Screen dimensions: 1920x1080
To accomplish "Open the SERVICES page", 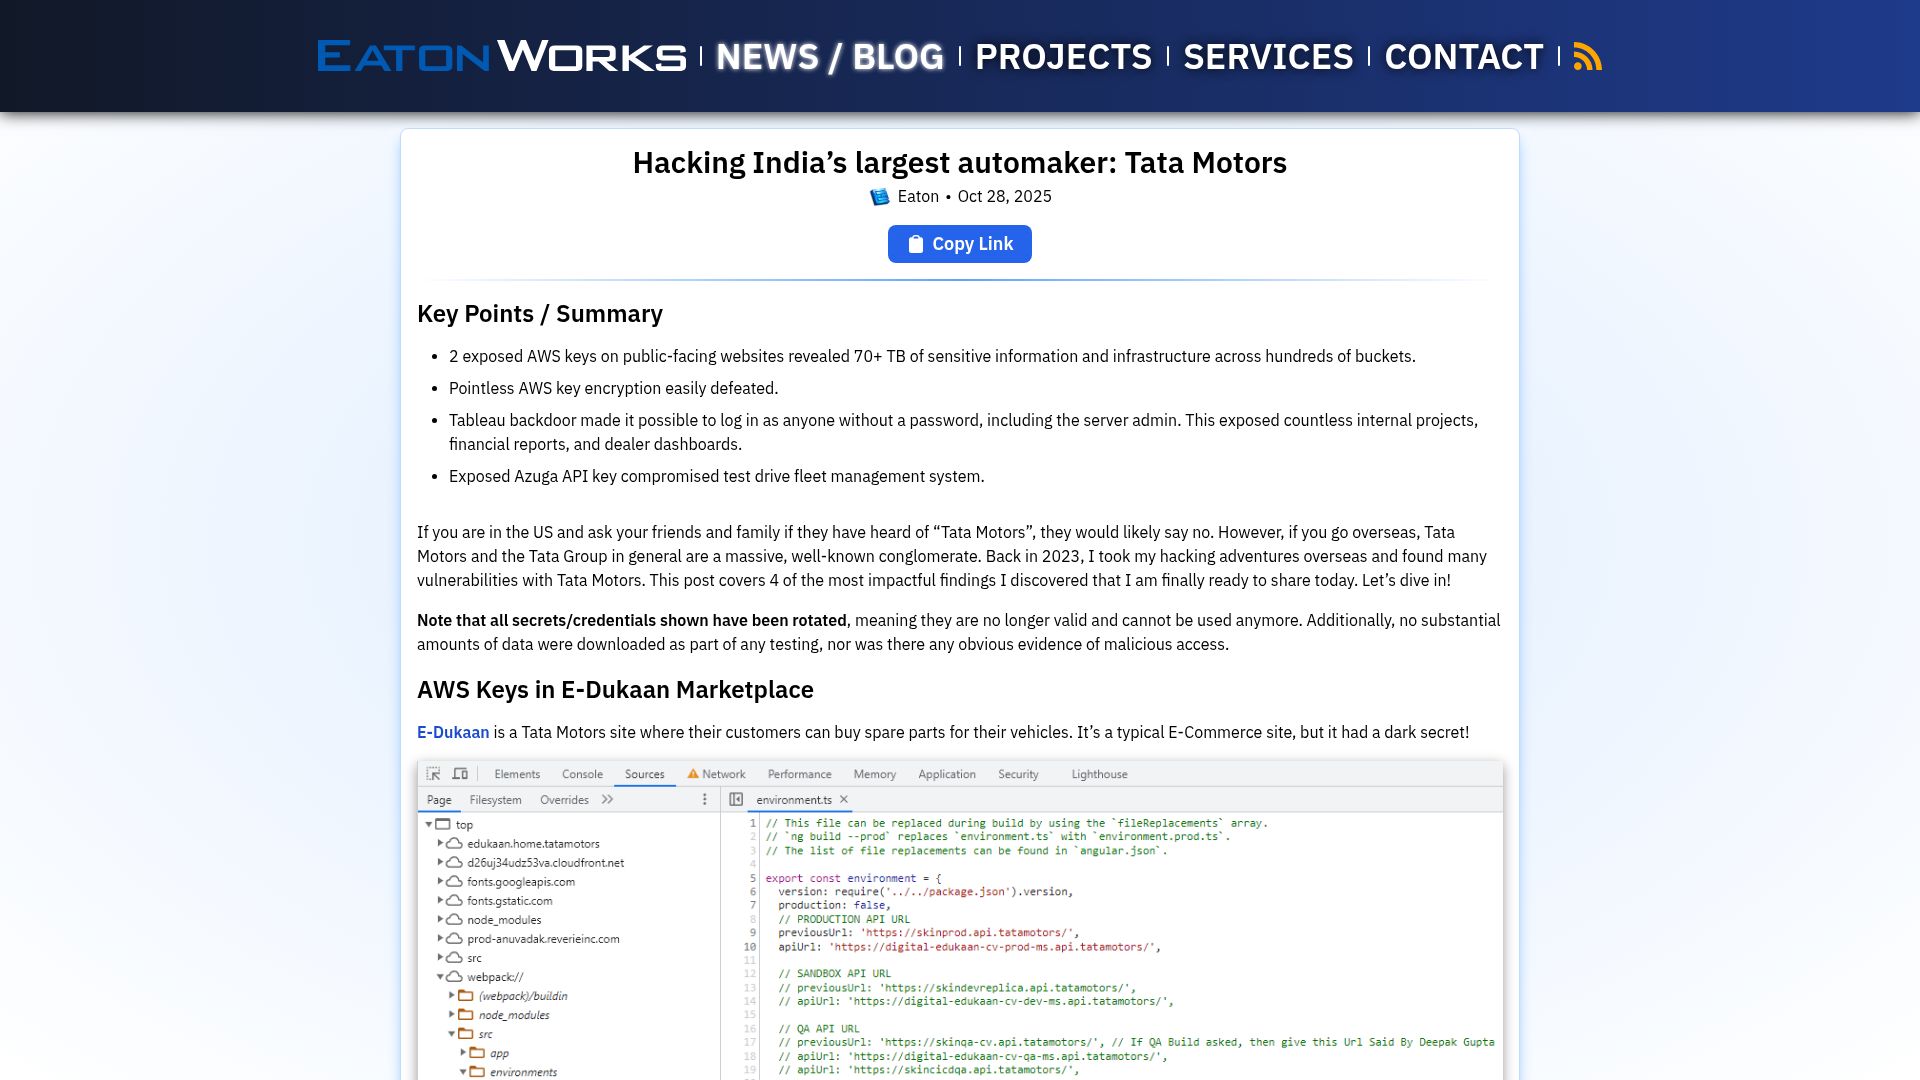I will (x=1268, y=57).
